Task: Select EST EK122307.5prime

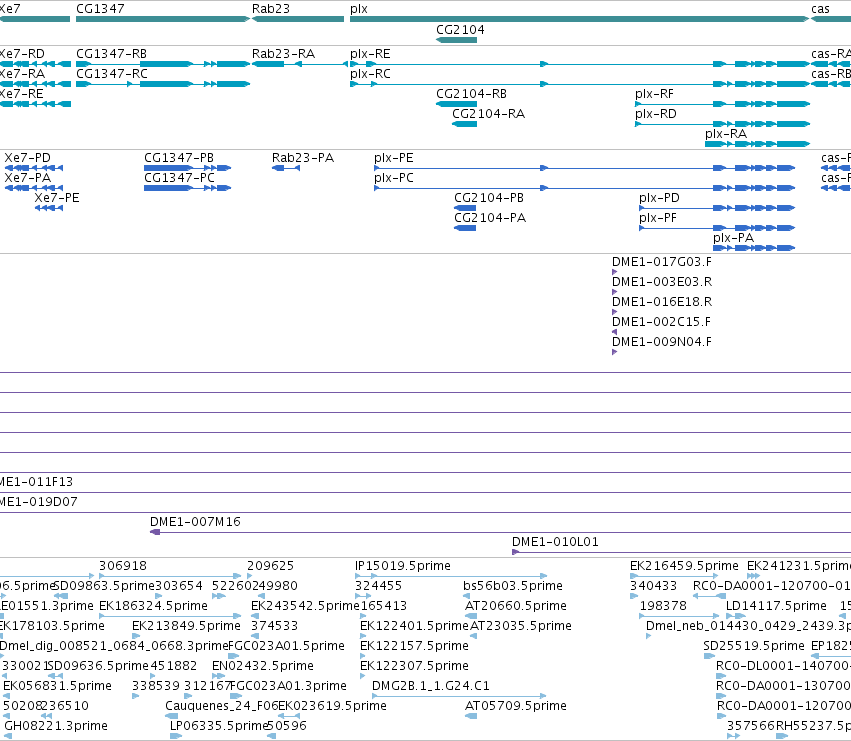Action: 415,666
